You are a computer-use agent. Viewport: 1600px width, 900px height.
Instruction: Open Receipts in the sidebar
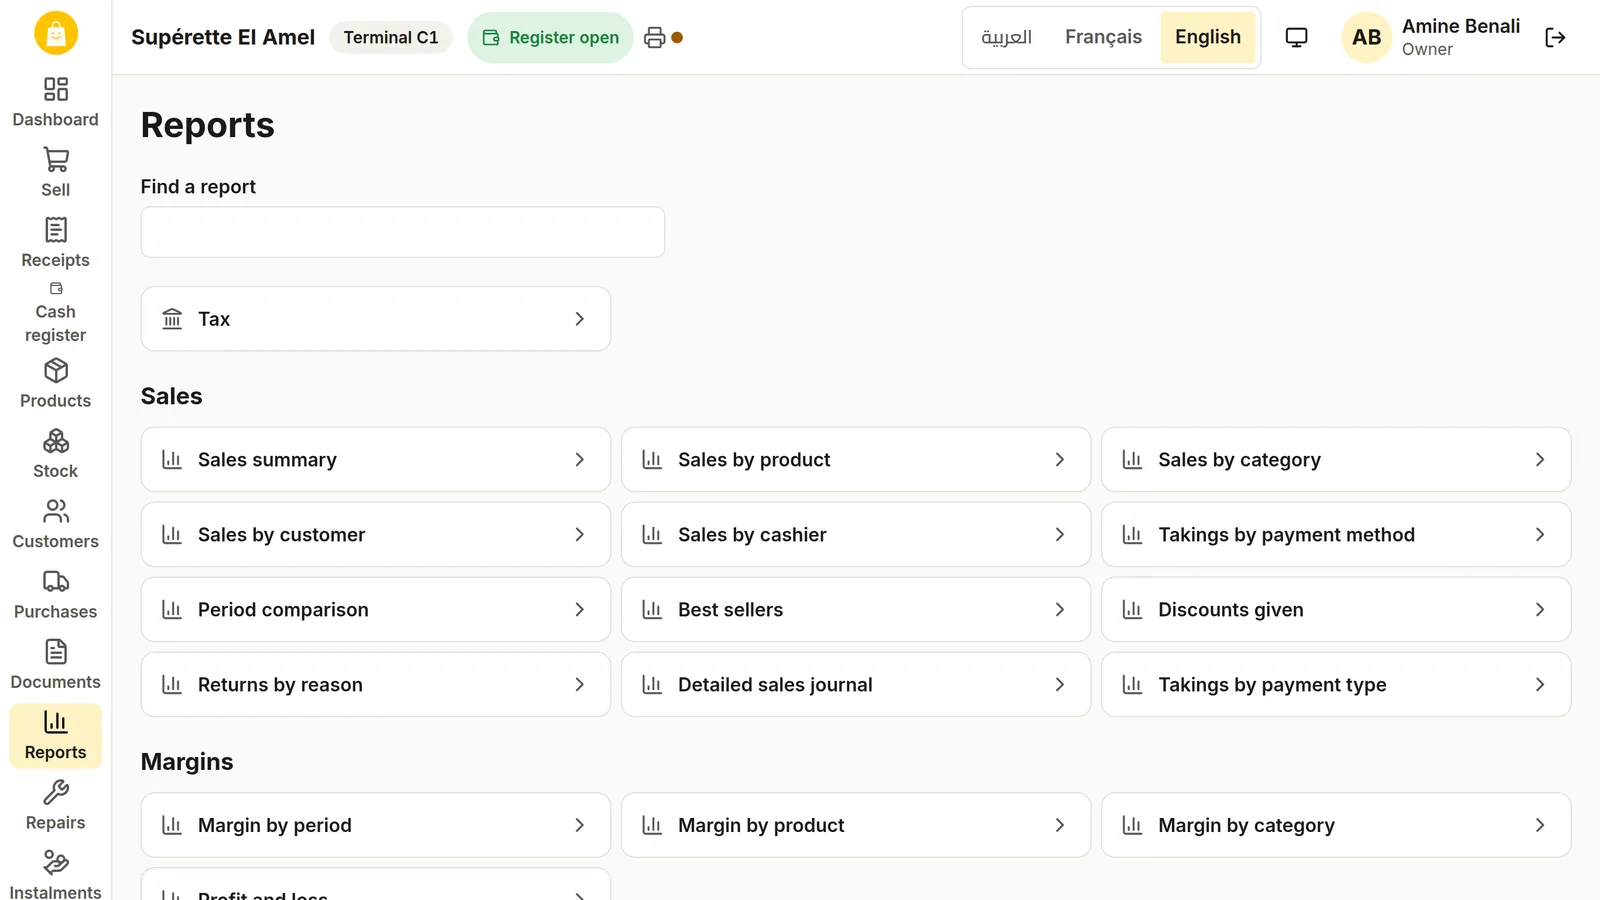pyautogui.click(x=56, y=230)
